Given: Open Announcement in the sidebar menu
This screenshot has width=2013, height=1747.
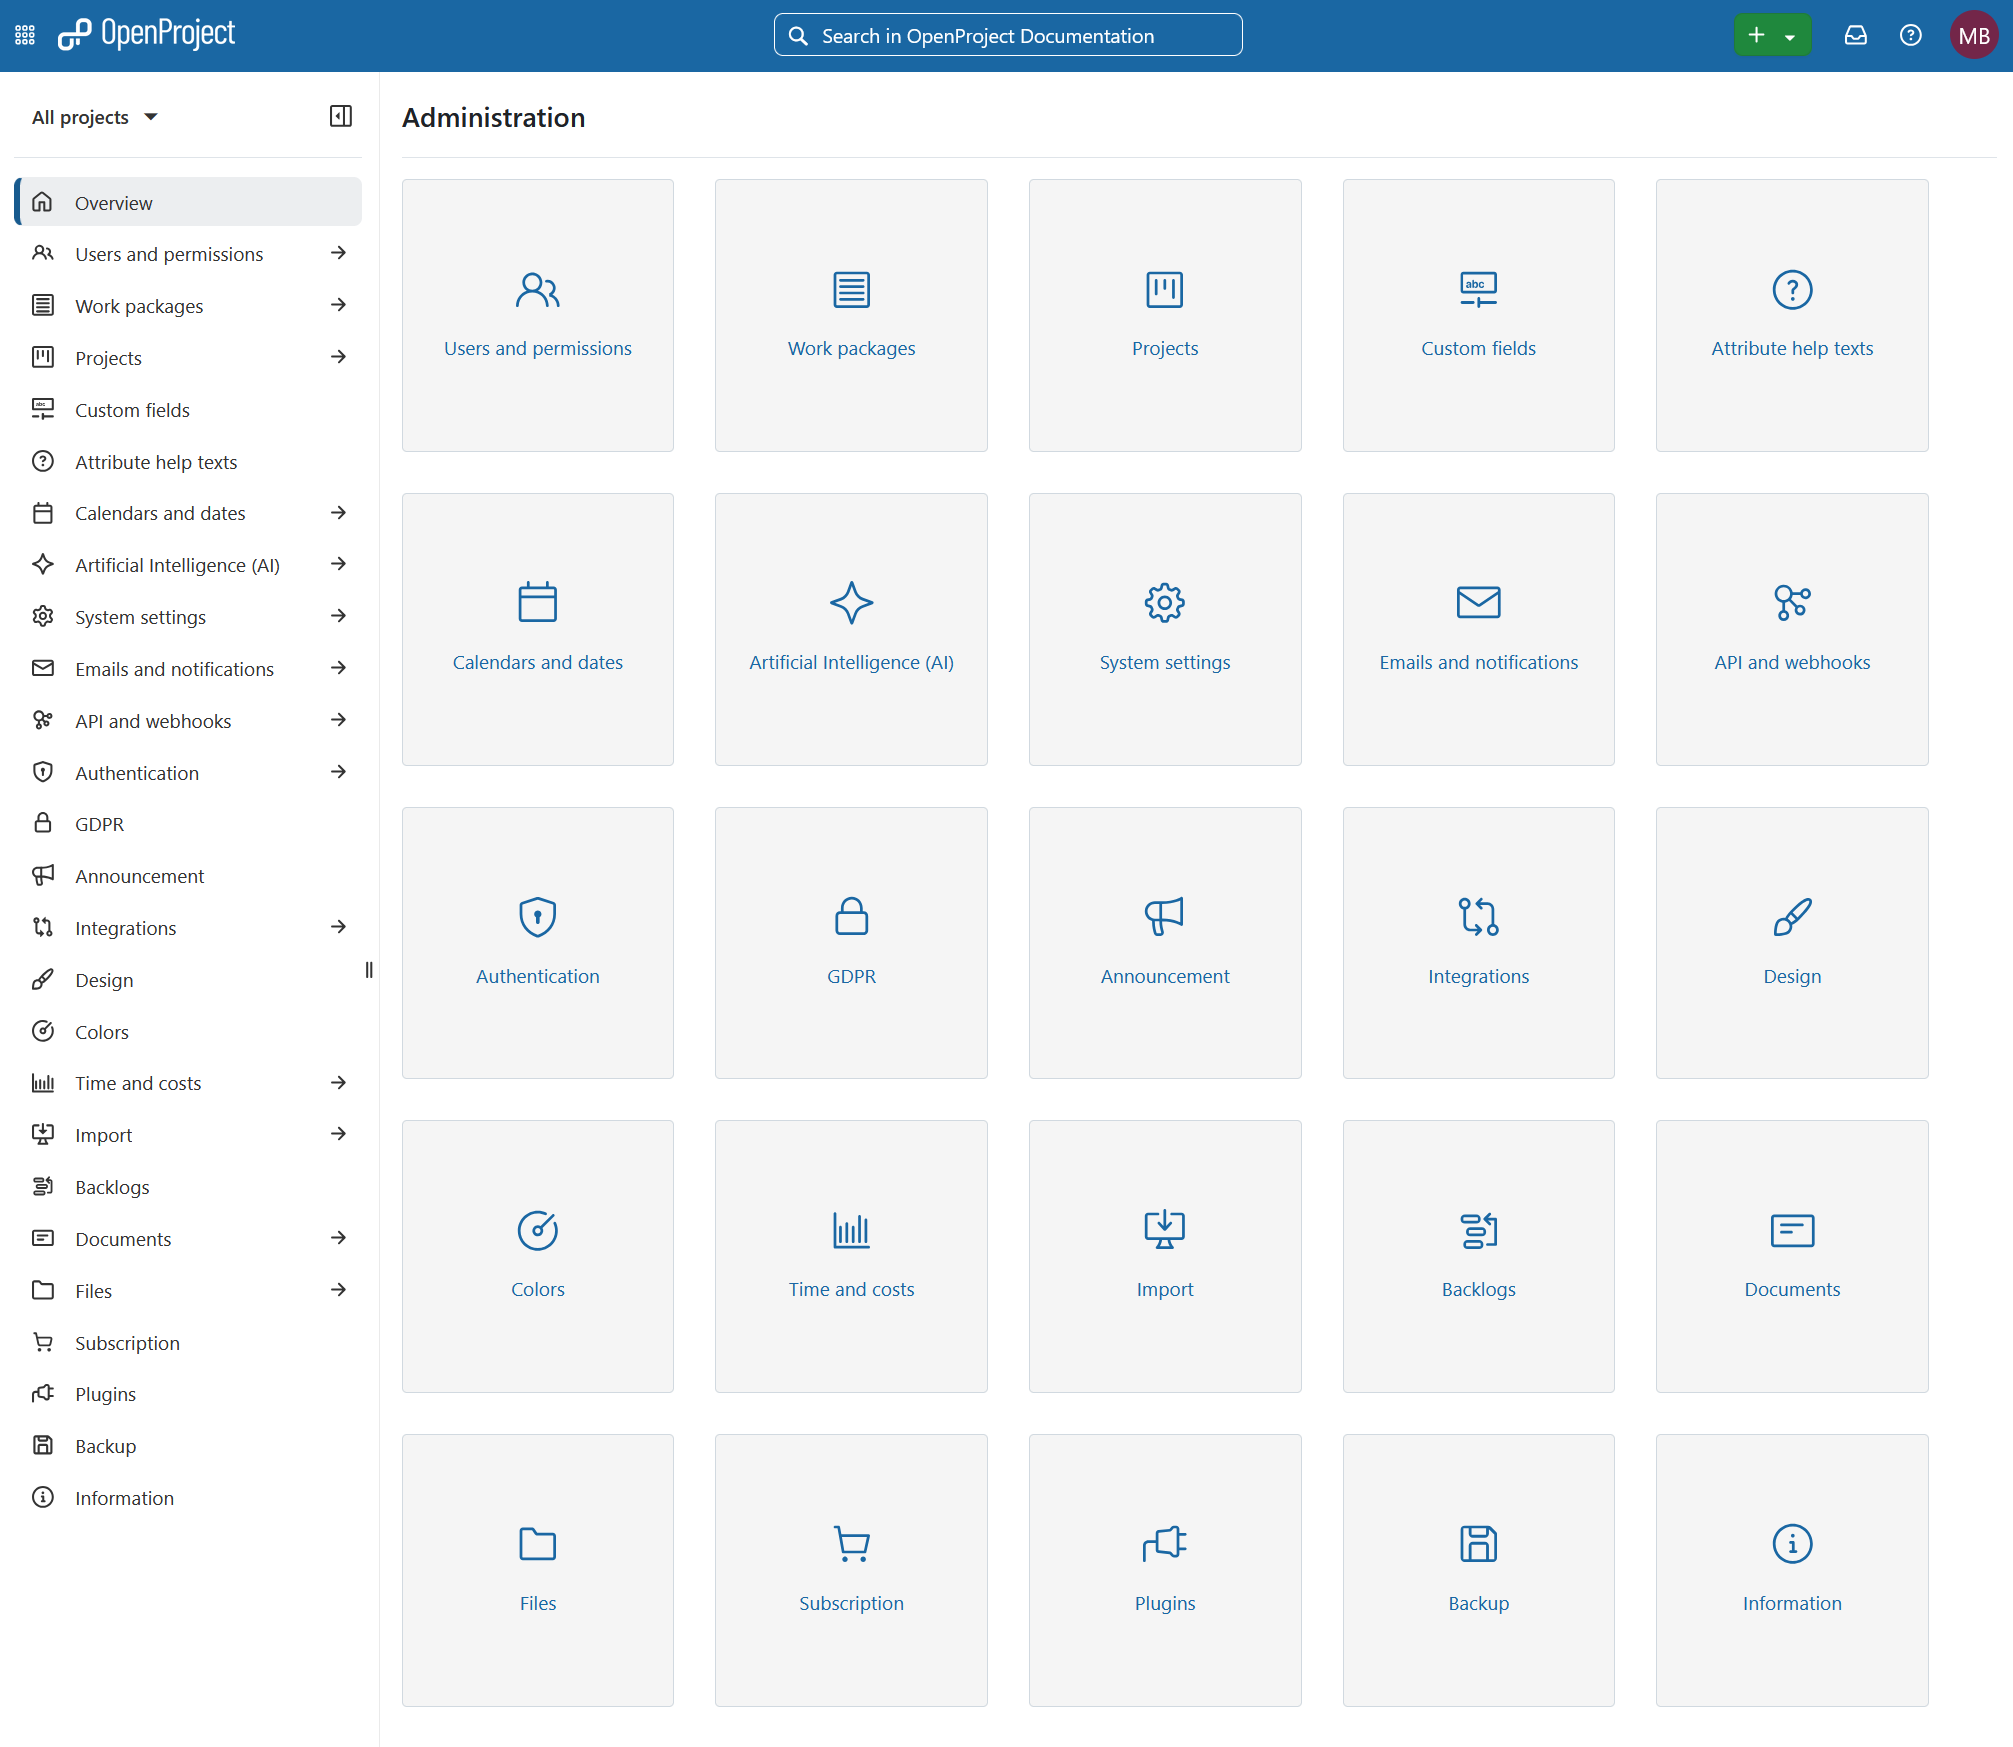Looking at the screenshot, I should (x=188, y=876).
